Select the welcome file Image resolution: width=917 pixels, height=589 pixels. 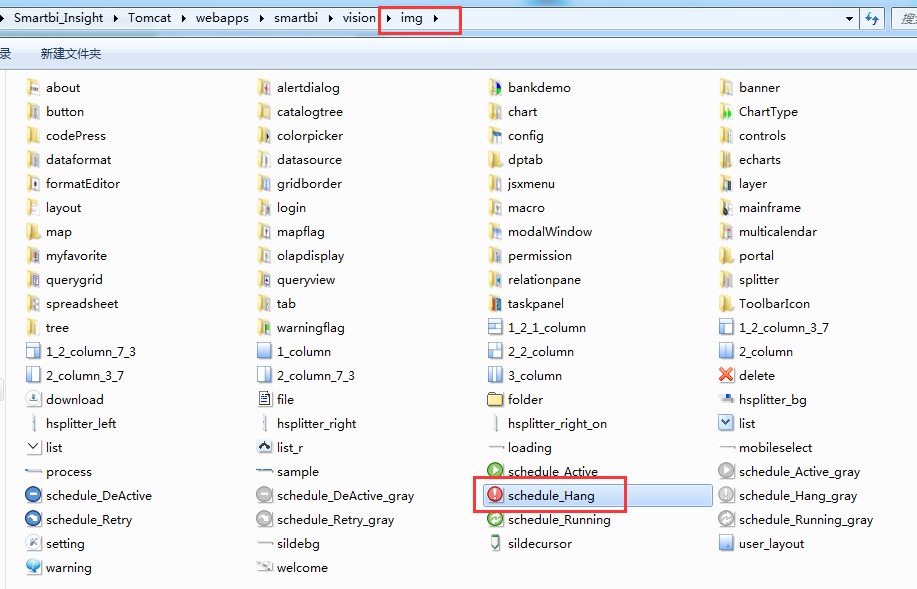(x=292, y=567)
